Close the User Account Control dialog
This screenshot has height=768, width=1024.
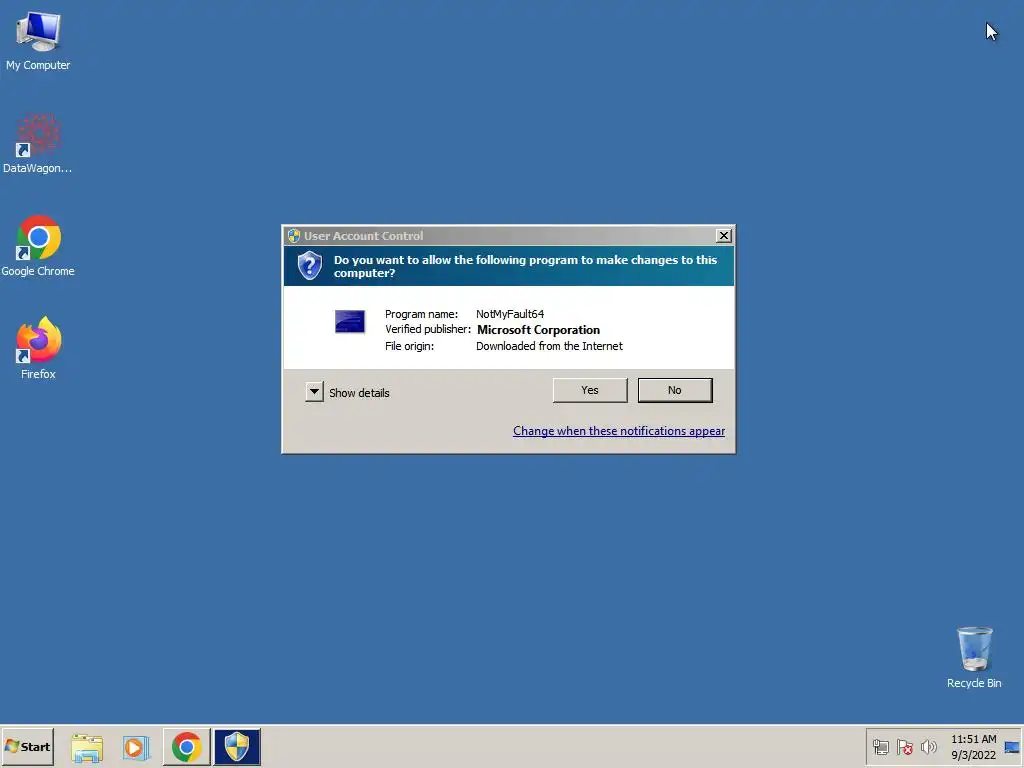click(x=724, y=236)
